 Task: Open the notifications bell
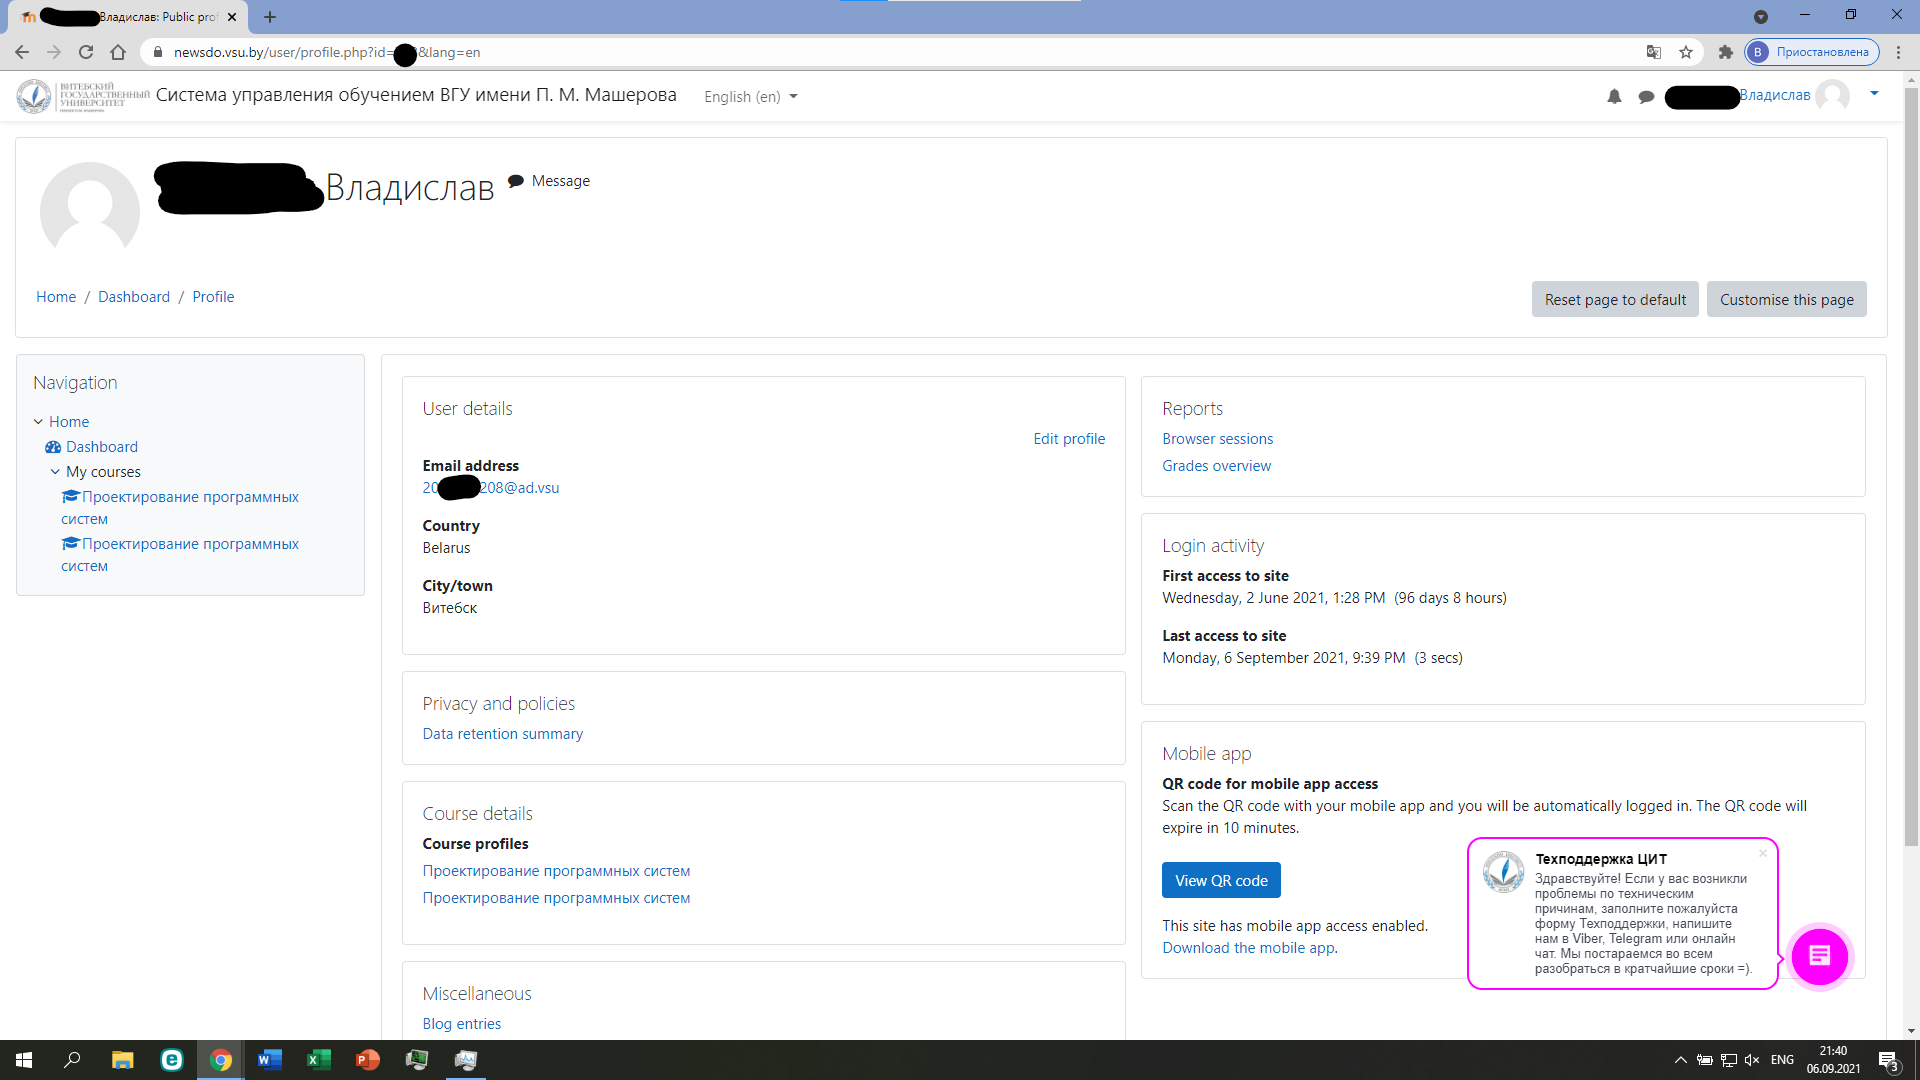1613,96
